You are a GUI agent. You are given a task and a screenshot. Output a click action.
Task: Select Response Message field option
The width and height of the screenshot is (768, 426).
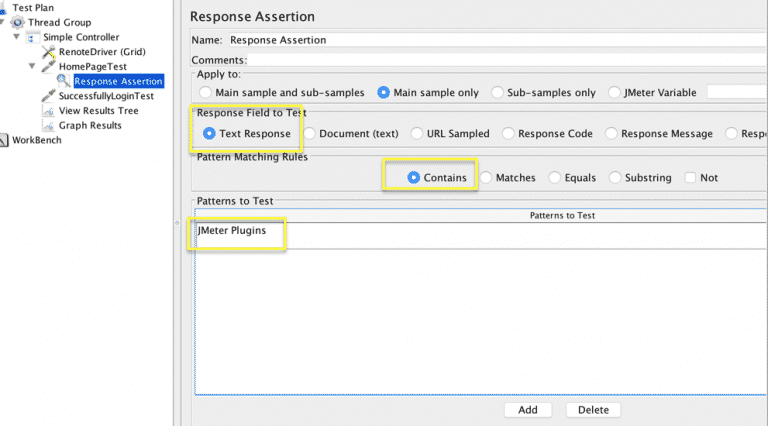pyautogui.click(x=659, y=134)
